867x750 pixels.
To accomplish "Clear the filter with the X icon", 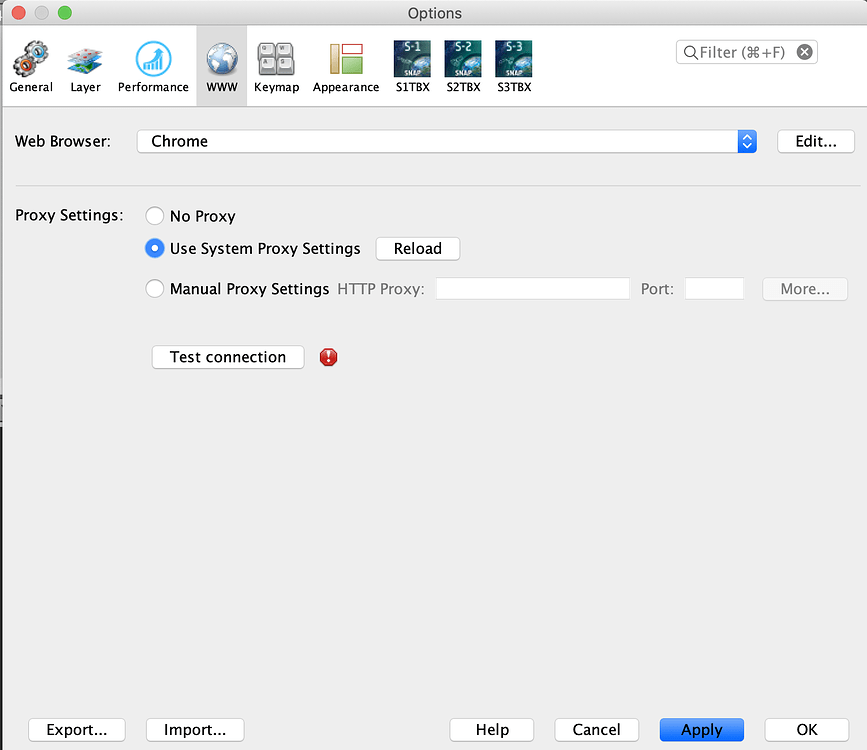I will (805, 52).
